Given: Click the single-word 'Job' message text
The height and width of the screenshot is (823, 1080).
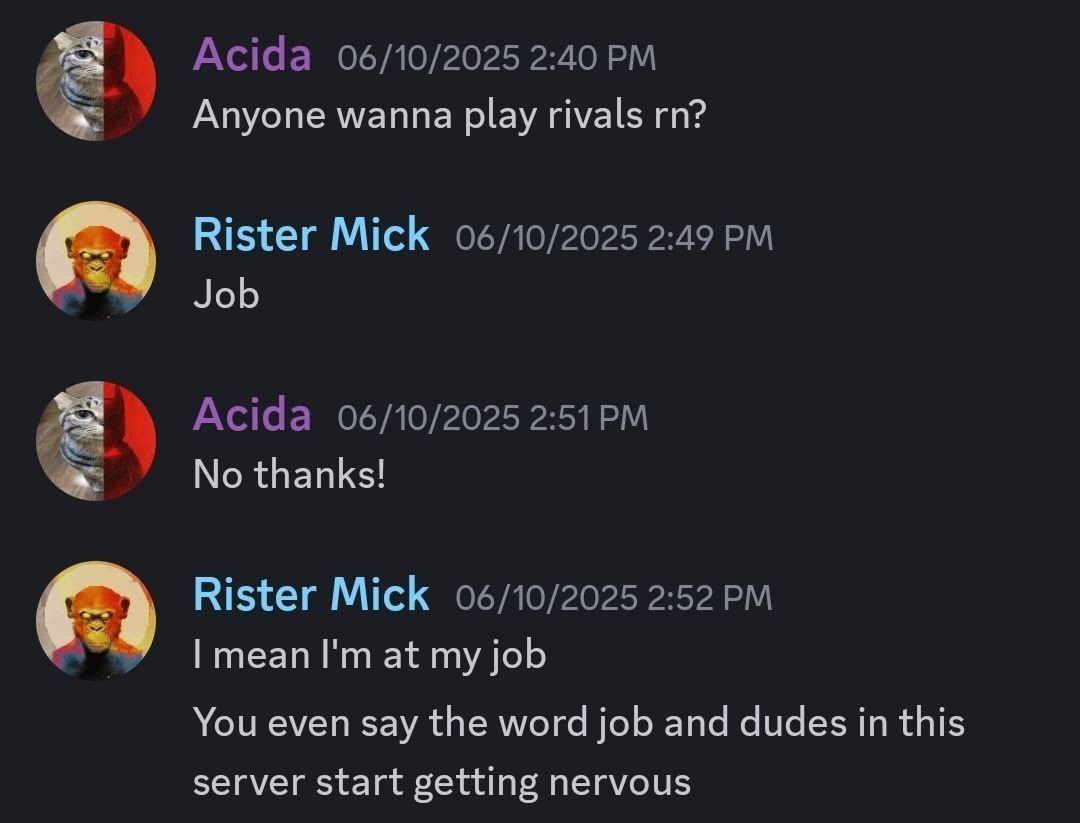Looking at the screenshot, I should [x=226, y=295].
